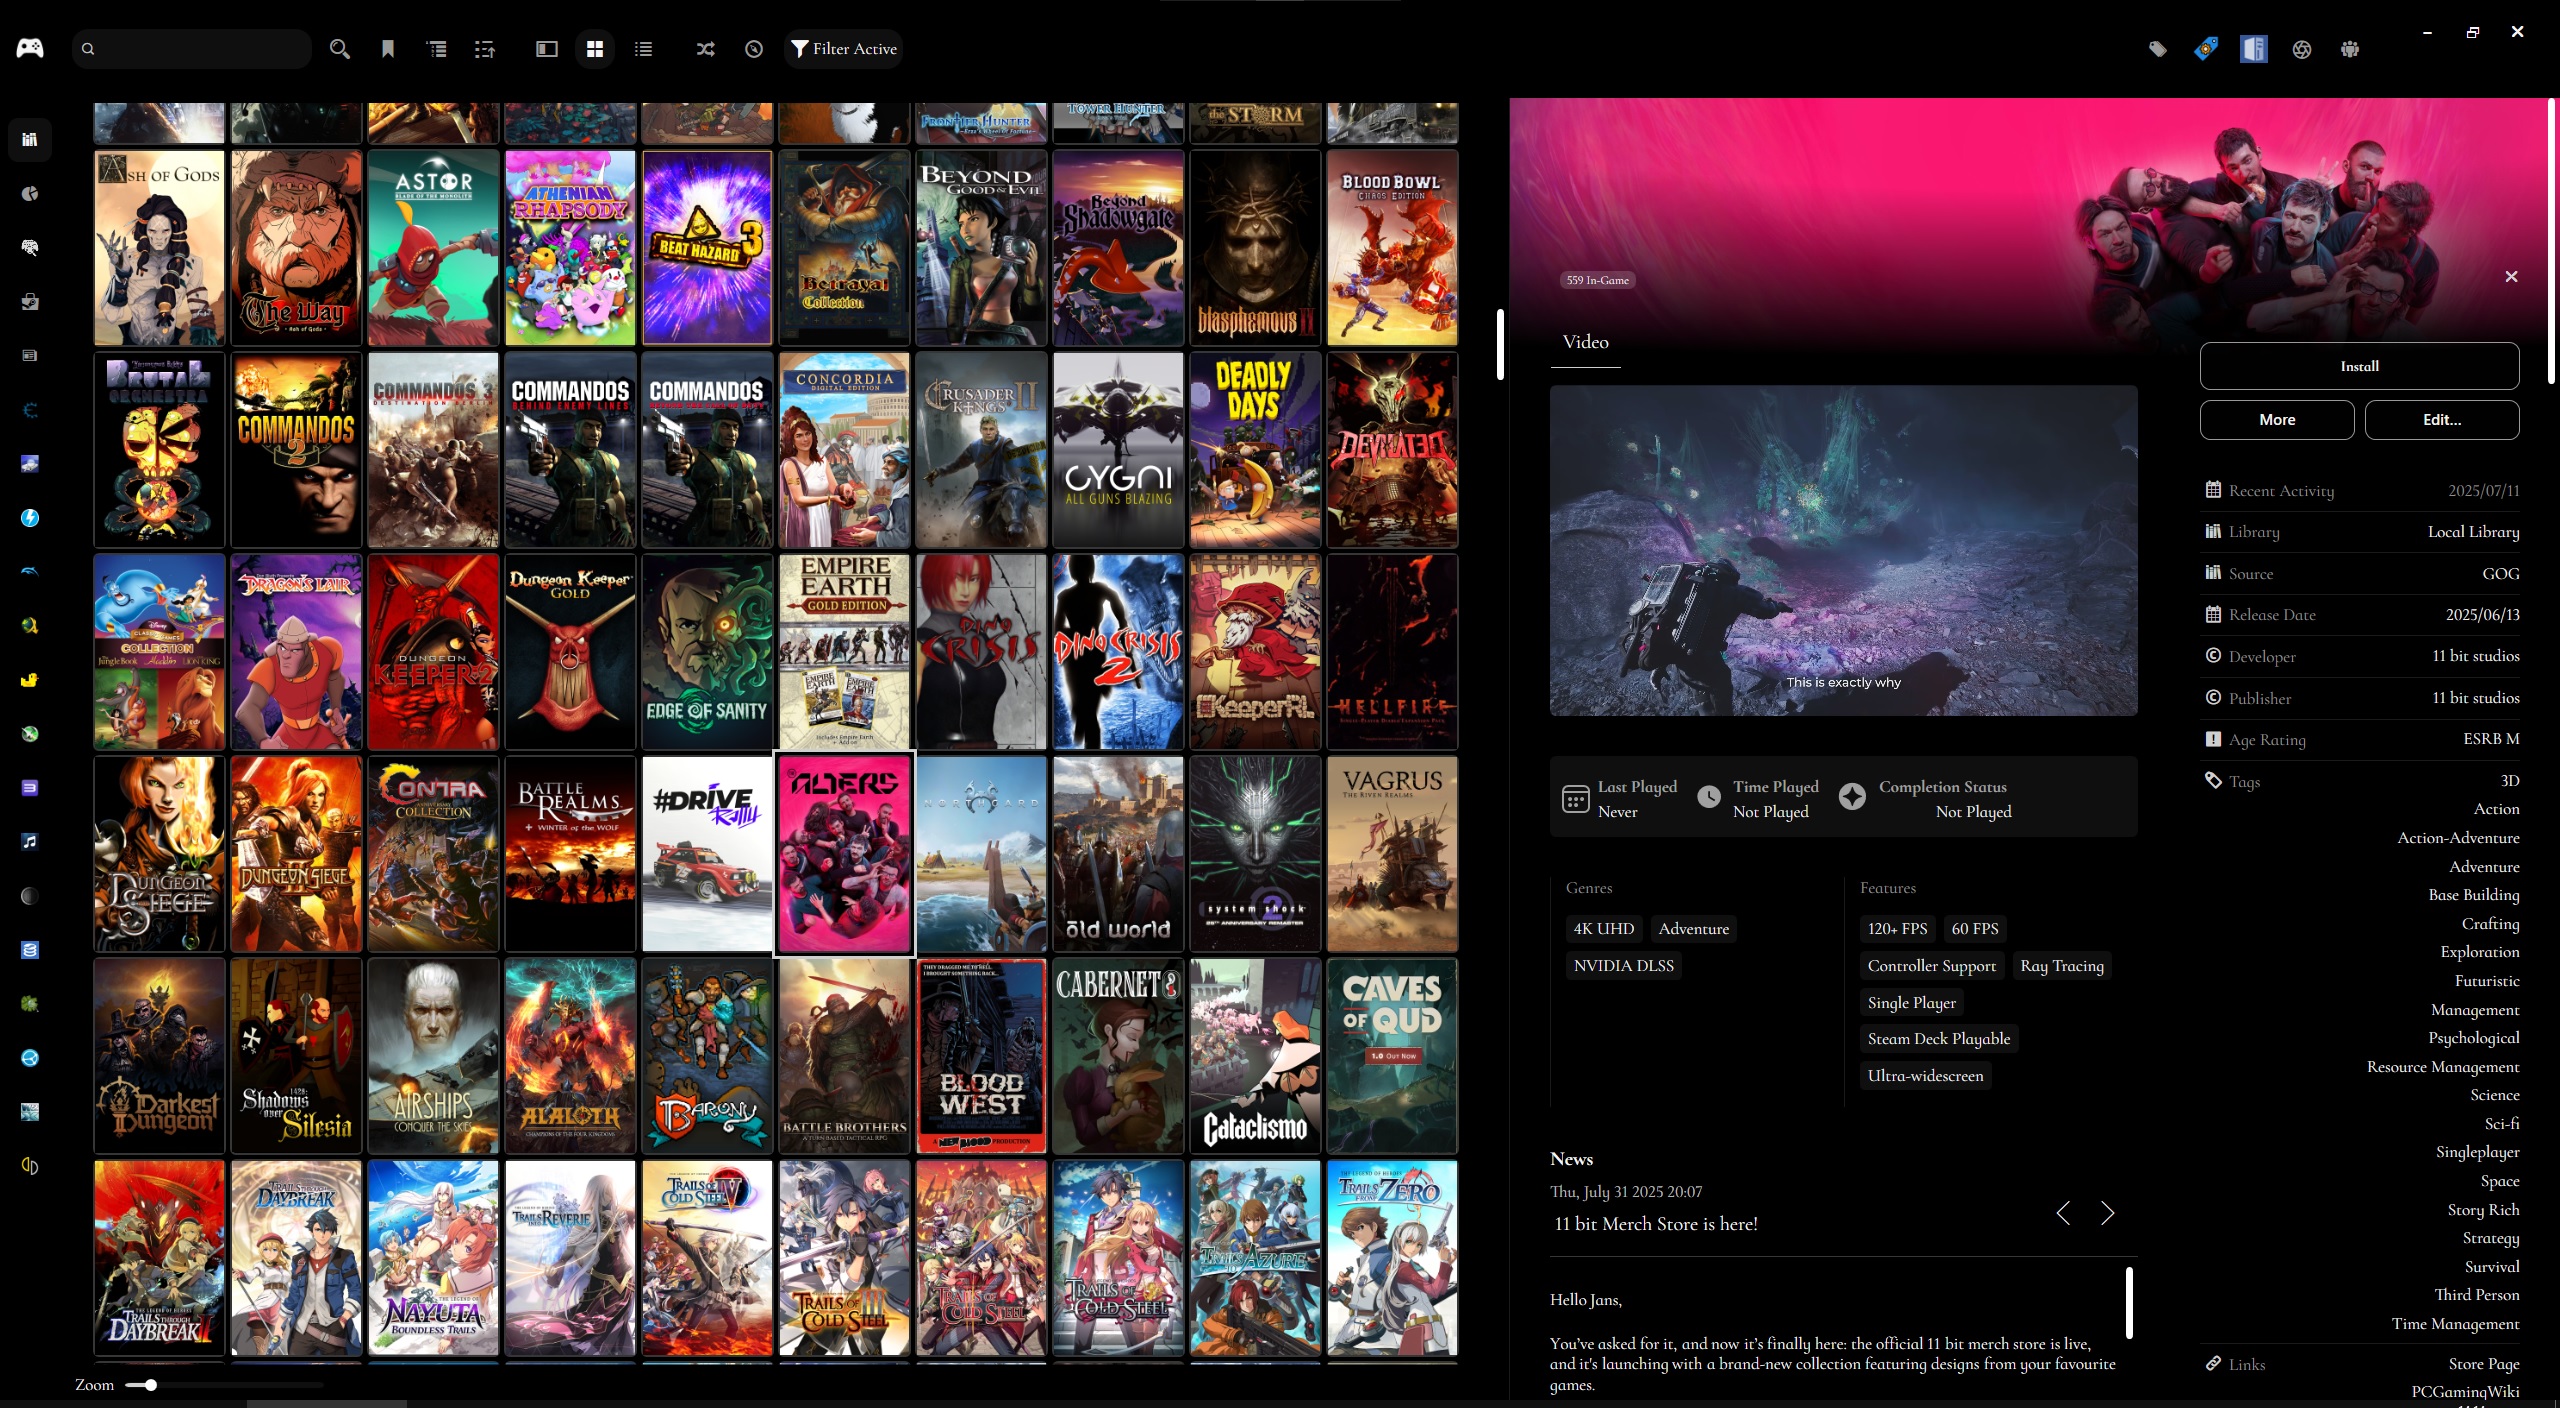Click the 'Story Rich' tag
The image size is (2560, 1408).
pyautogui.click(x=2483, y=1210)
